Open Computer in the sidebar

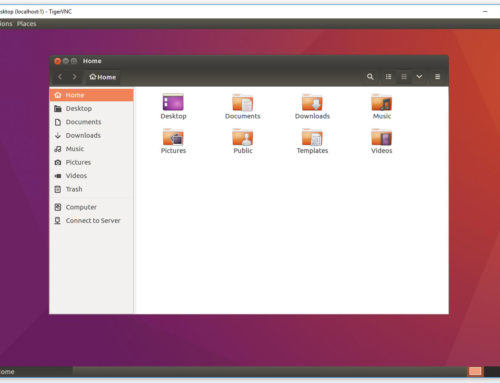[91, 207]
